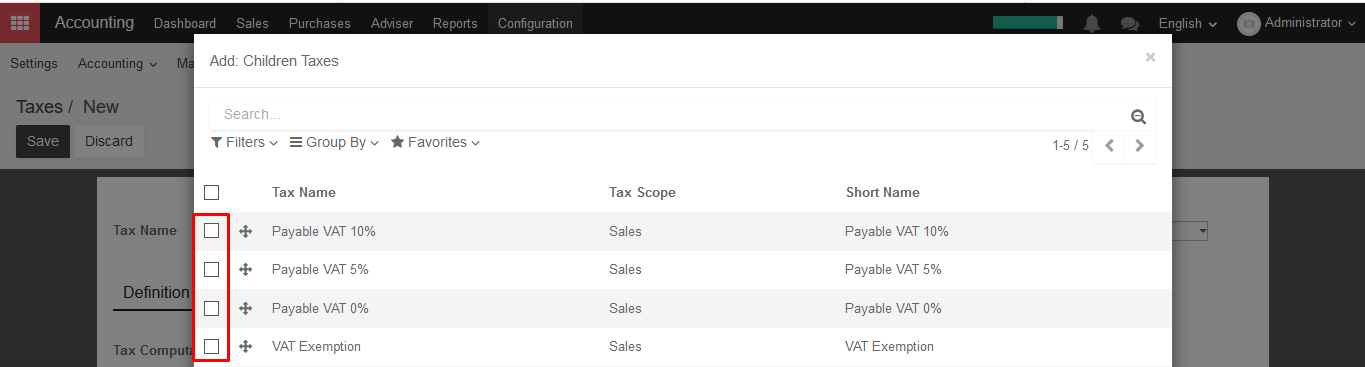Viewport: 1365px width, 367px height.
Task: Open the Reports menu
Action: click(455, 23)
